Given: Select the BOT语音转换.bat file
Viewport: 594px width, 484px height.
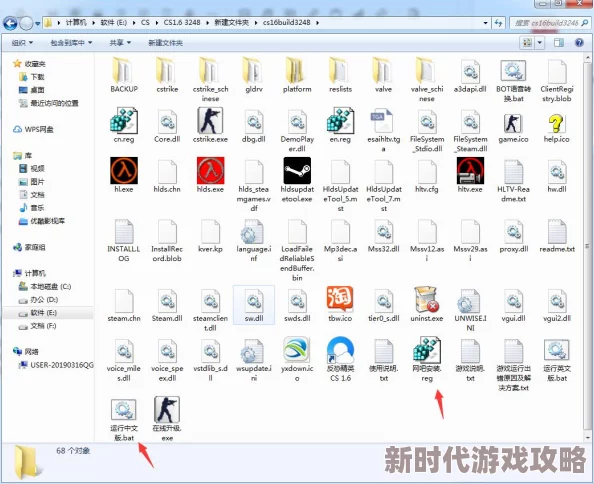Looking at the screenshot, I should pyautogui.click(x=513, y=81).
